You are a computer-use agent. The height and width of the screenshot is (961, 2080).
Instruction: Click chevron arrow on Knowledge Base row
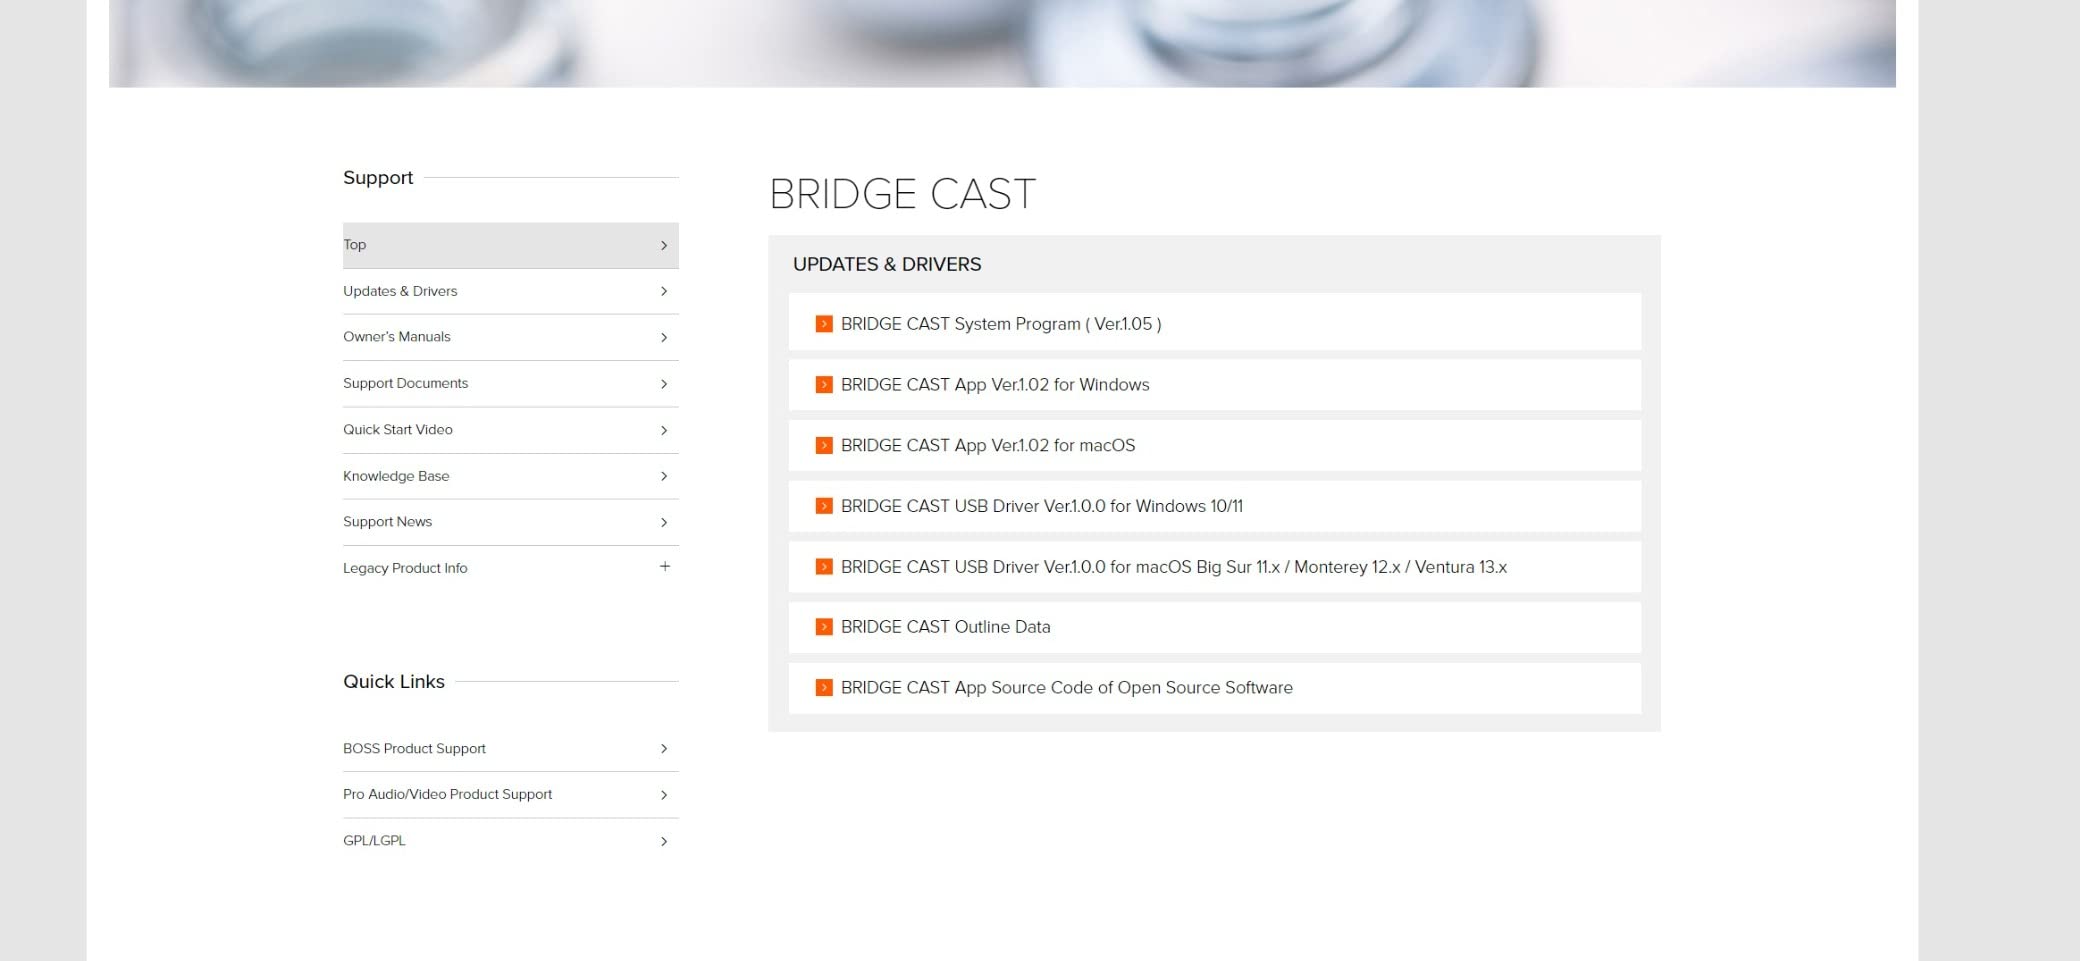[664, 476]
